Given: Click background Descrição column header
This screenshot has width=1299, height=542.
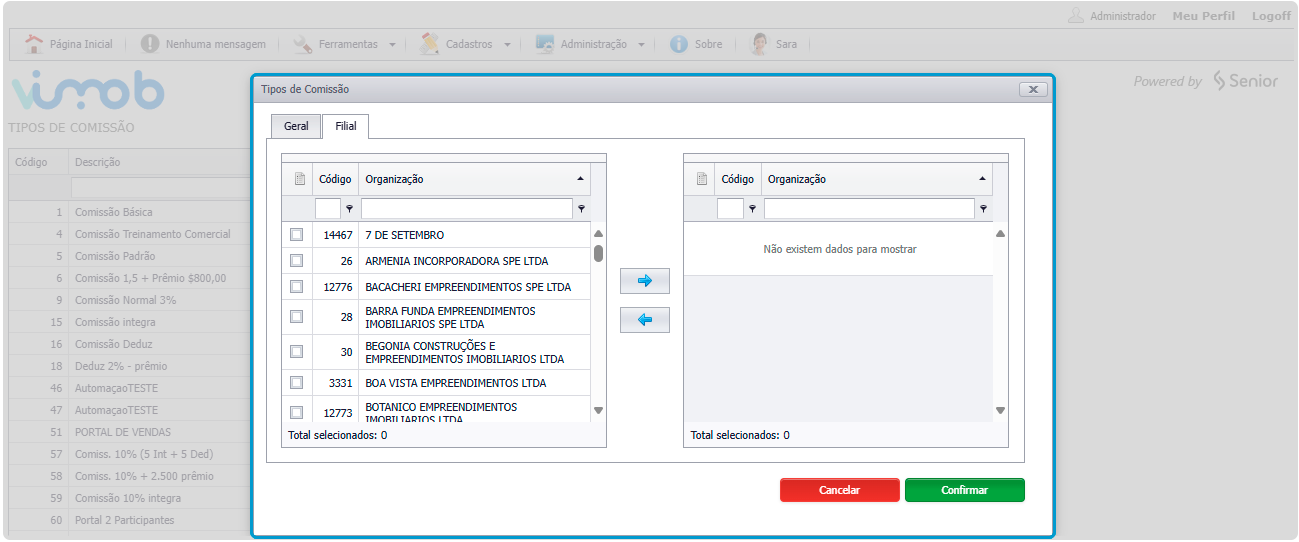Looking at the screenshot, I should pos(159,162).
